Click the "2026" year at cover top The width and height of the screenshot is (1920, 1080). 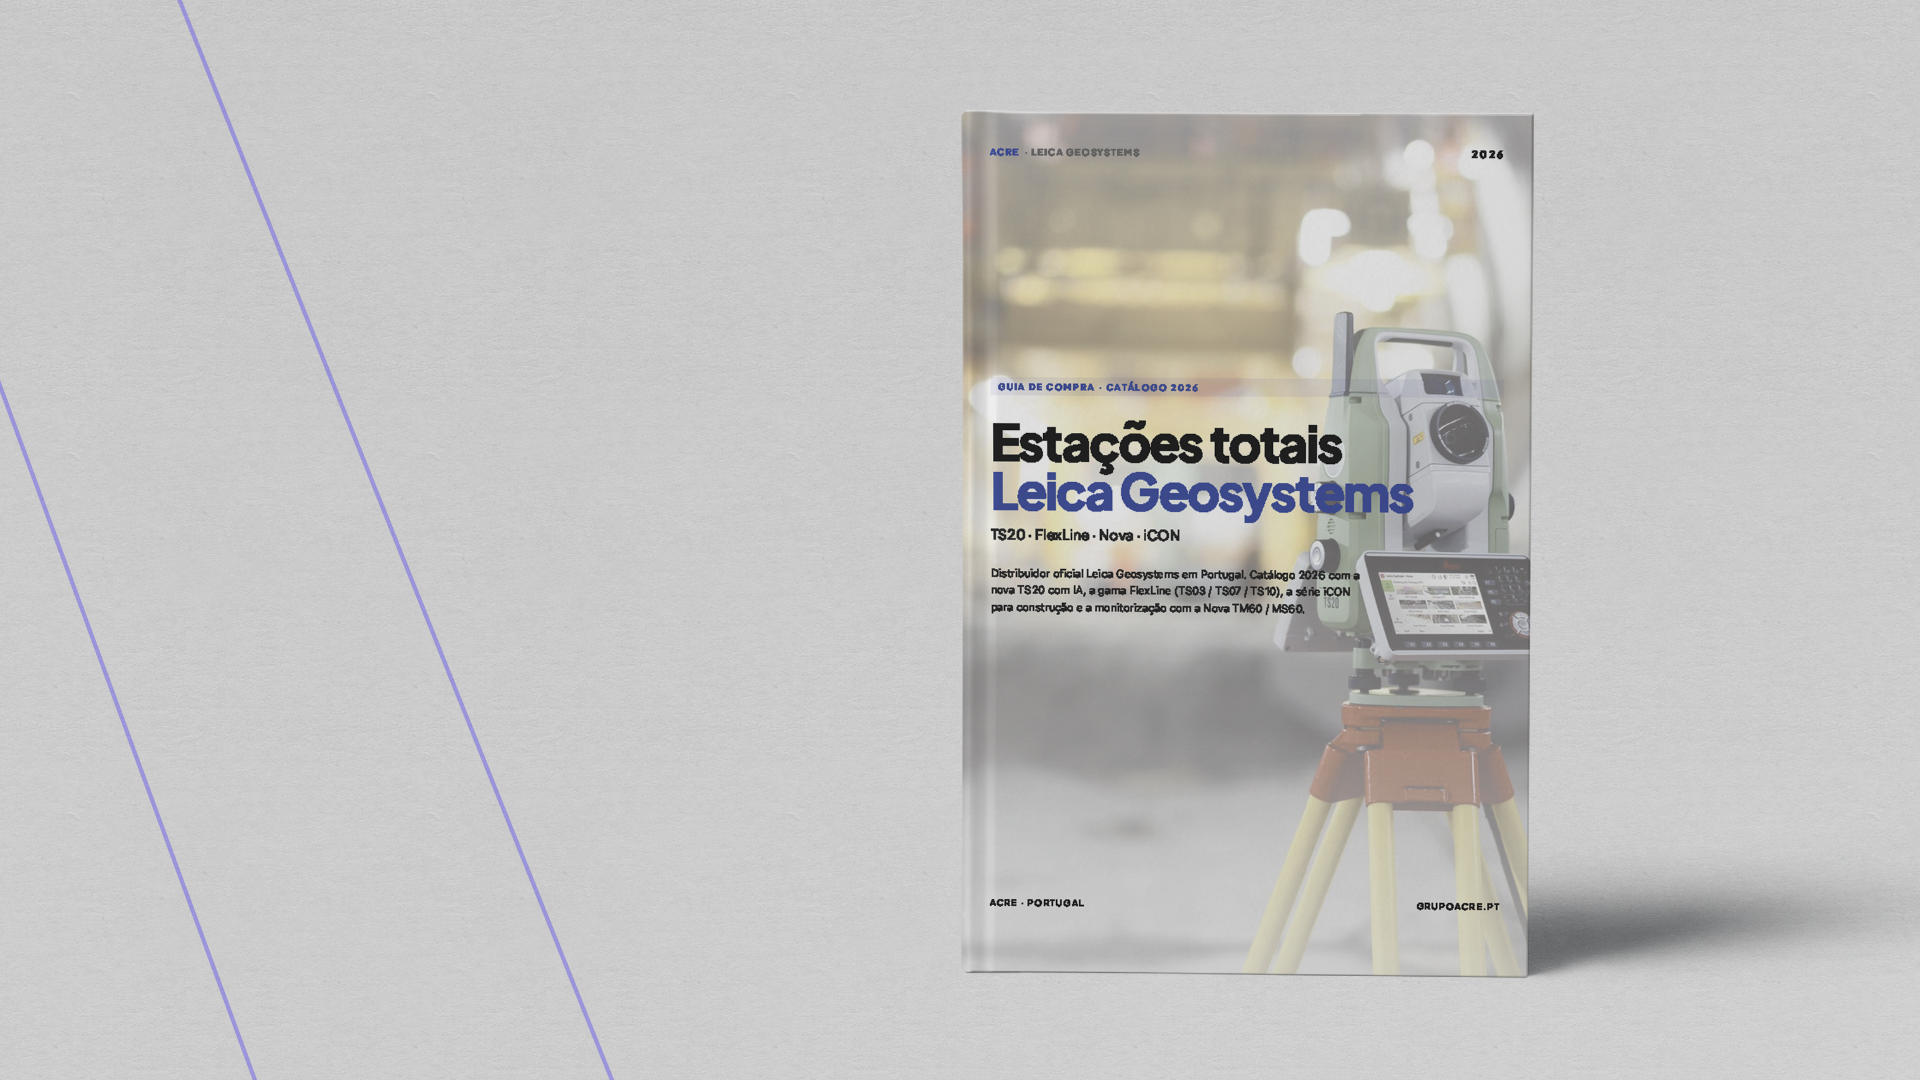coord(1487,154)
